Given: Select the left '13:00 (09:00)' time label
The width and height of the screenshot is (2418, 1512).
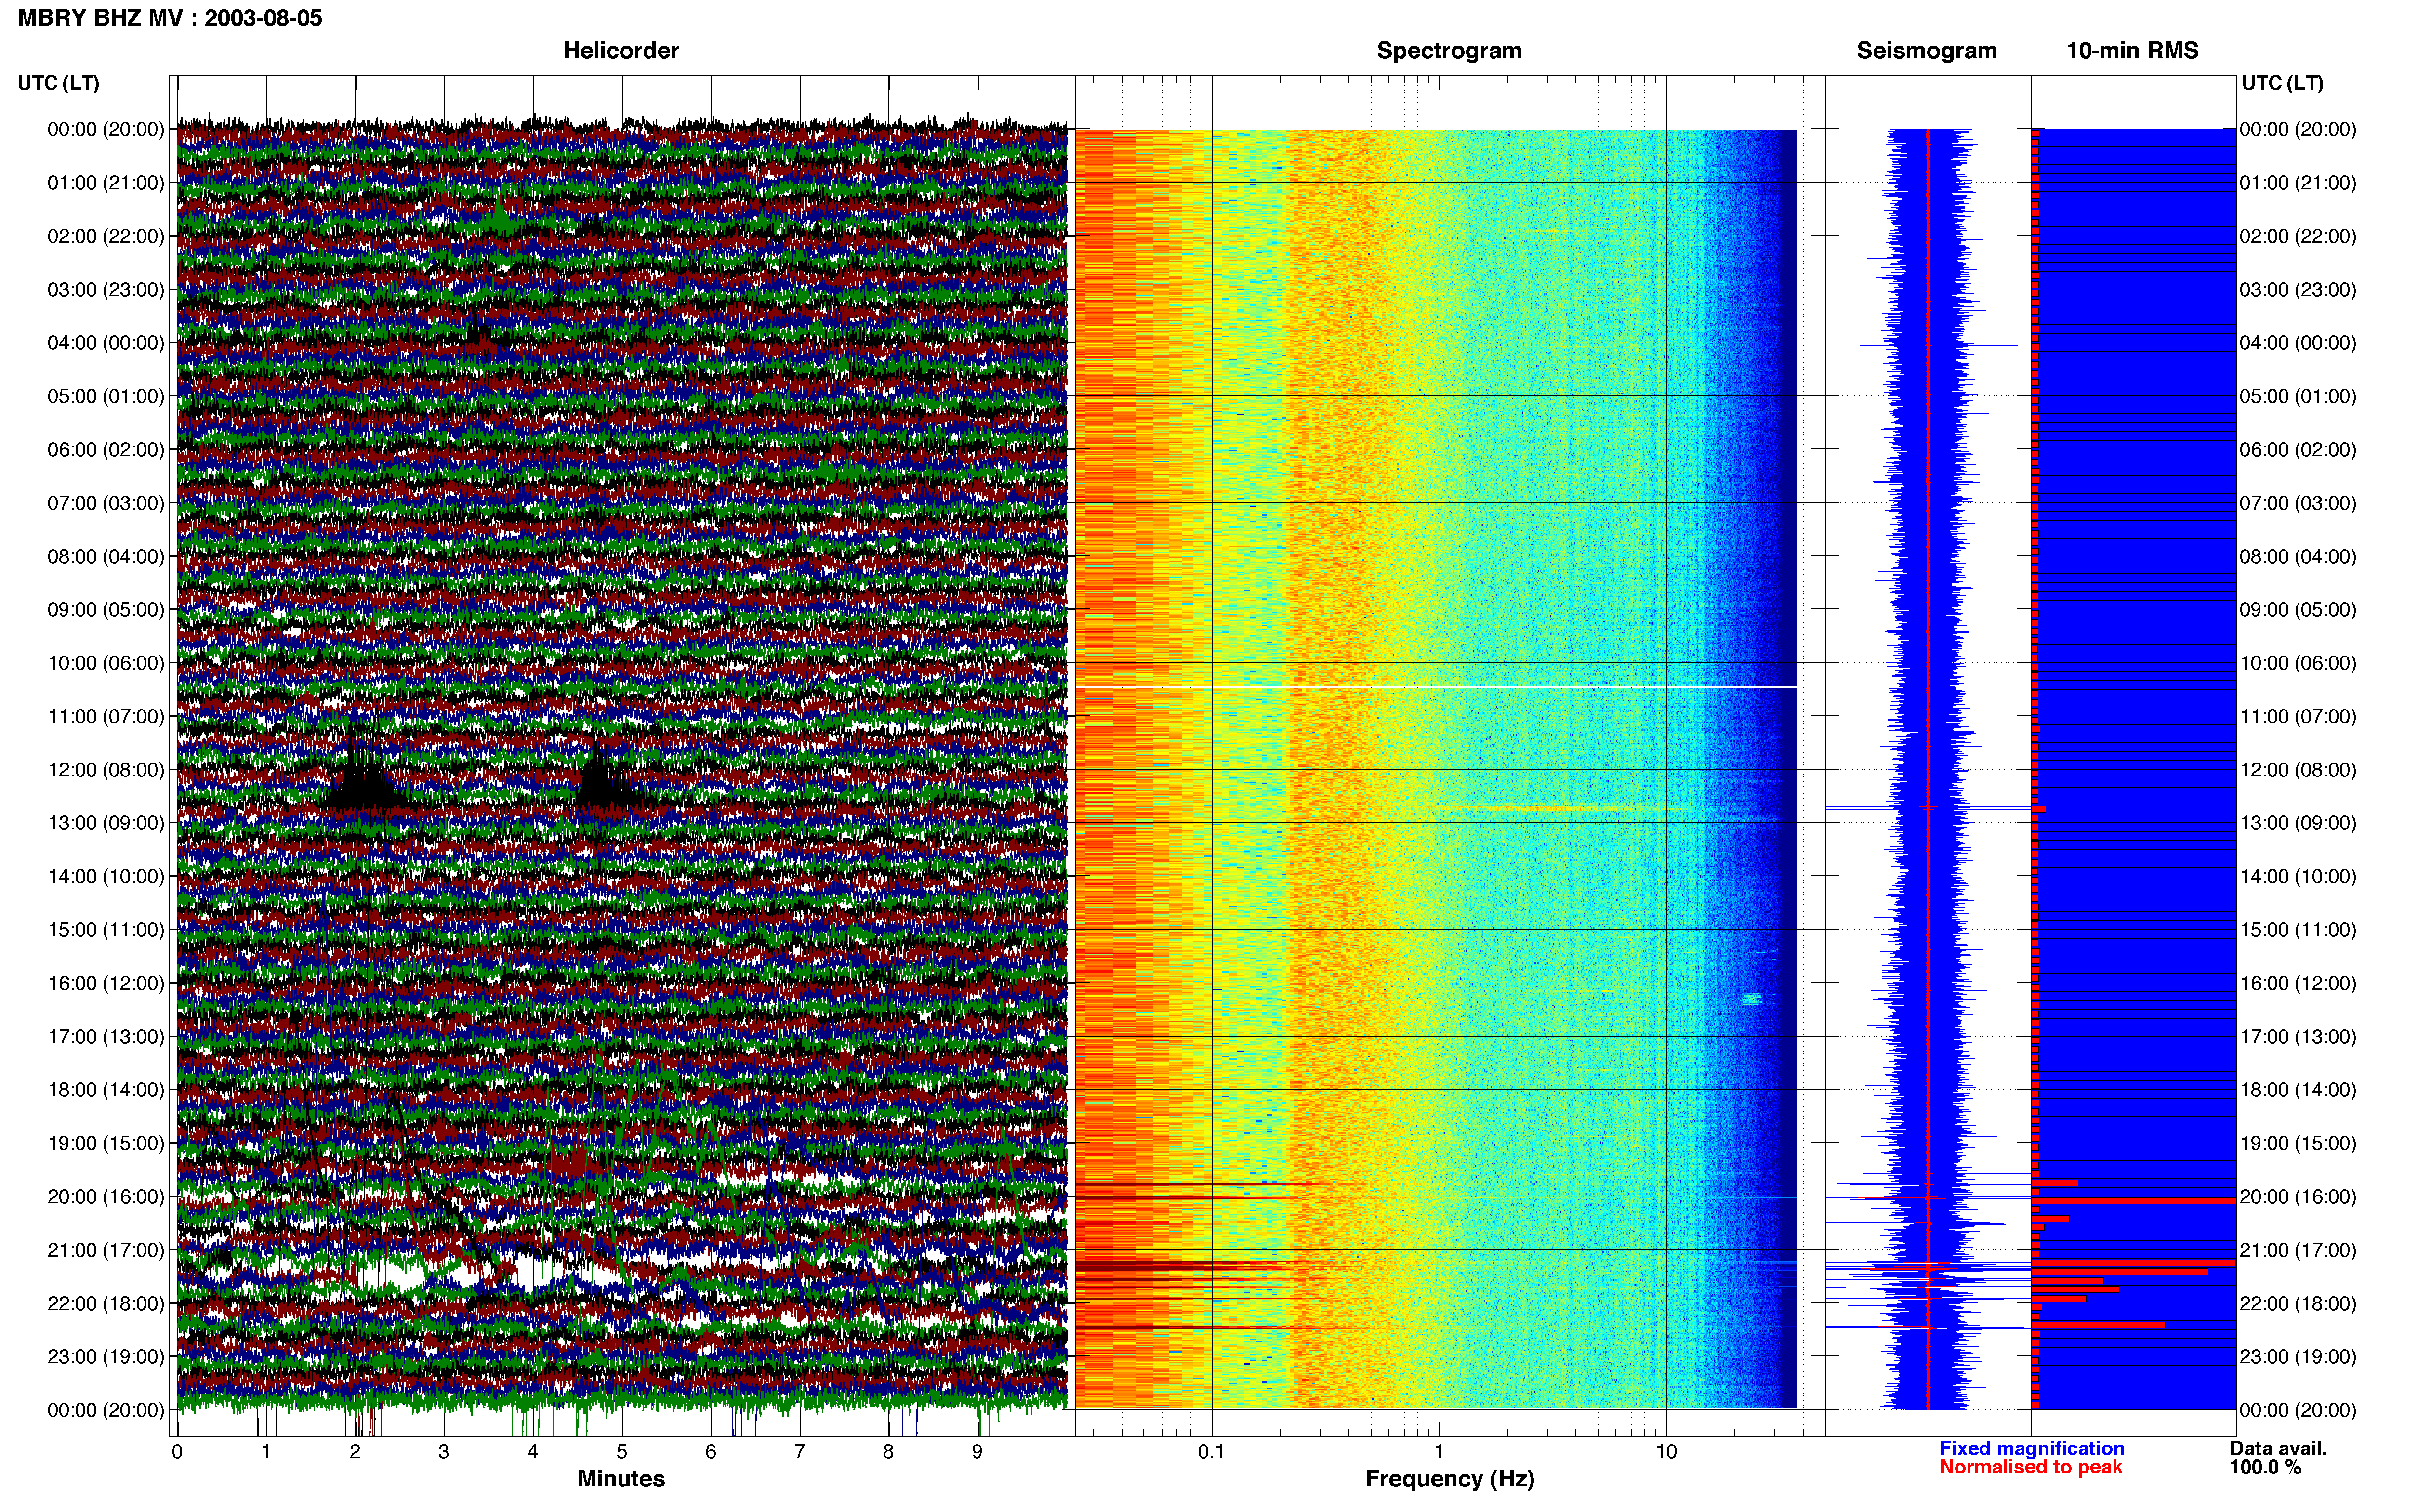Looking at the screenshot, I should tap(106, 823).
